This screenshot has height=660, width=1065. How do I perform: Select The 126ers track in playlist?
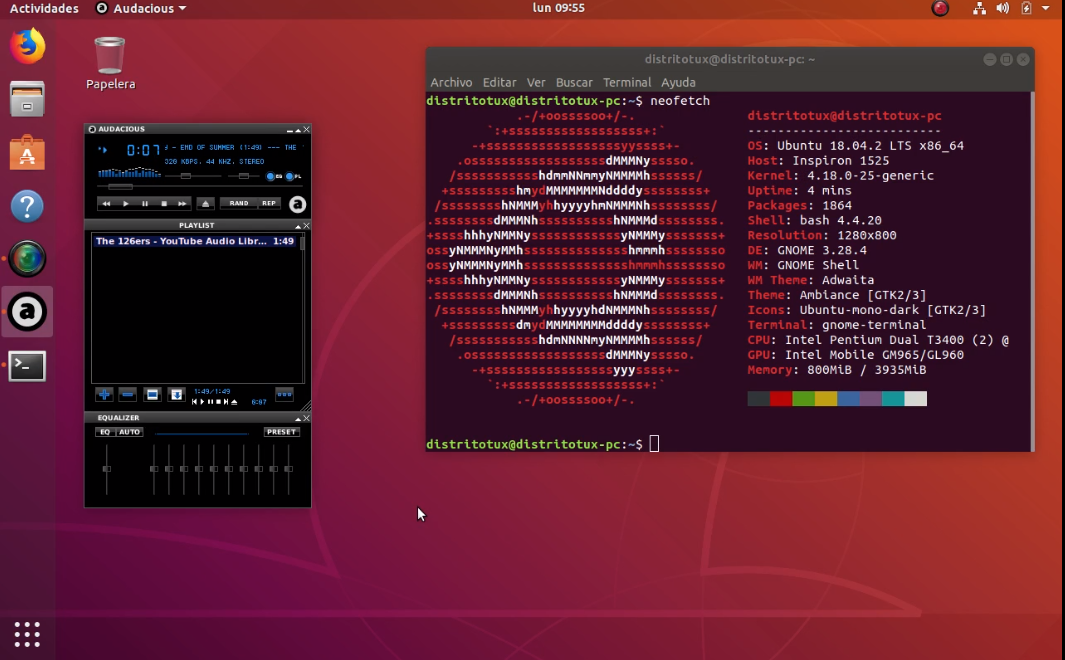[x=195, y=241]
